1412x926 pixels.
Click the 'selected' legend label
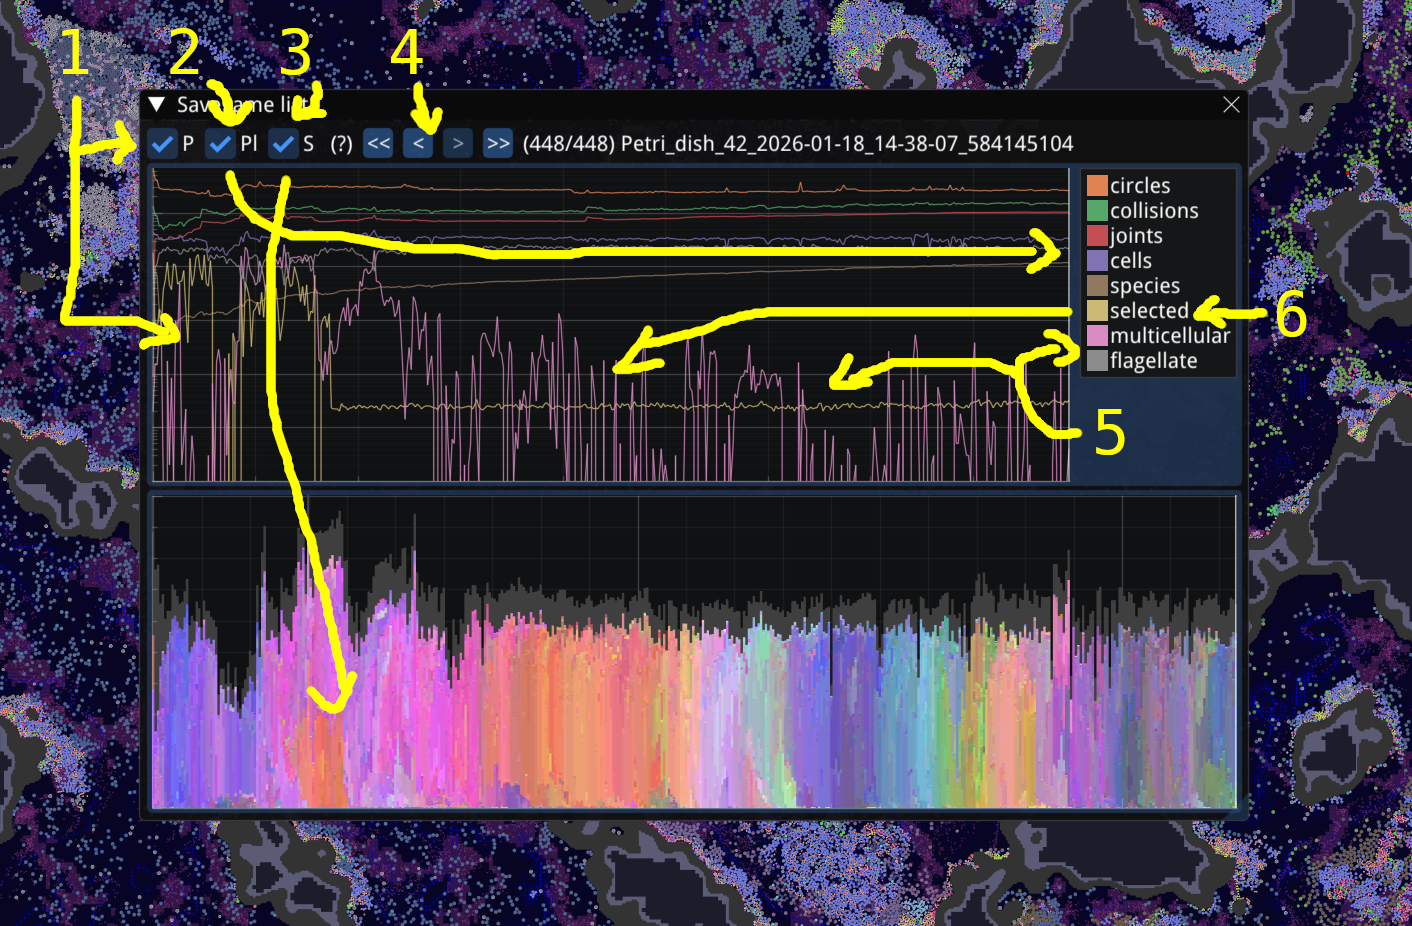tap(1149, 311)
